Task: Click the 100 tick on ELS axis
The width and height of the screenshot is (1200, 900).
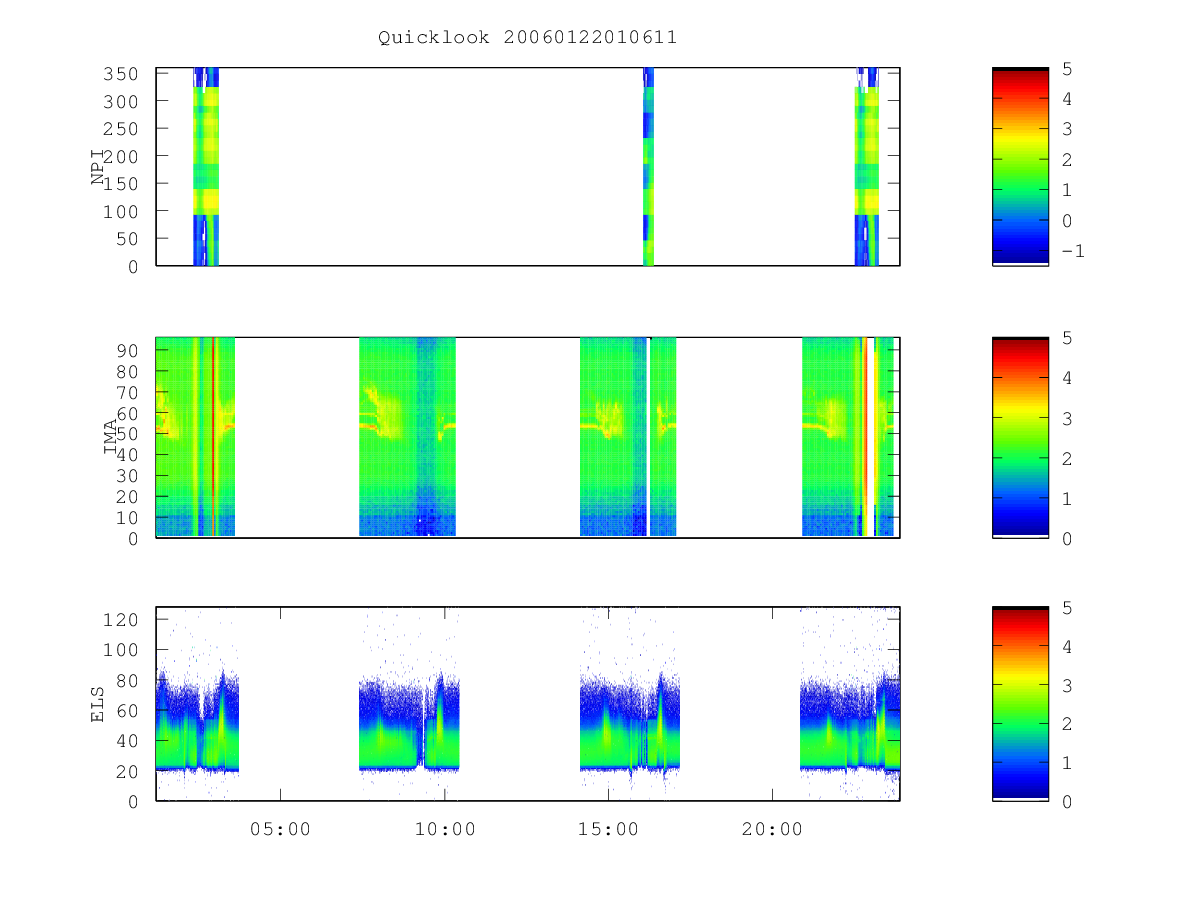Action: pos(121,650)
